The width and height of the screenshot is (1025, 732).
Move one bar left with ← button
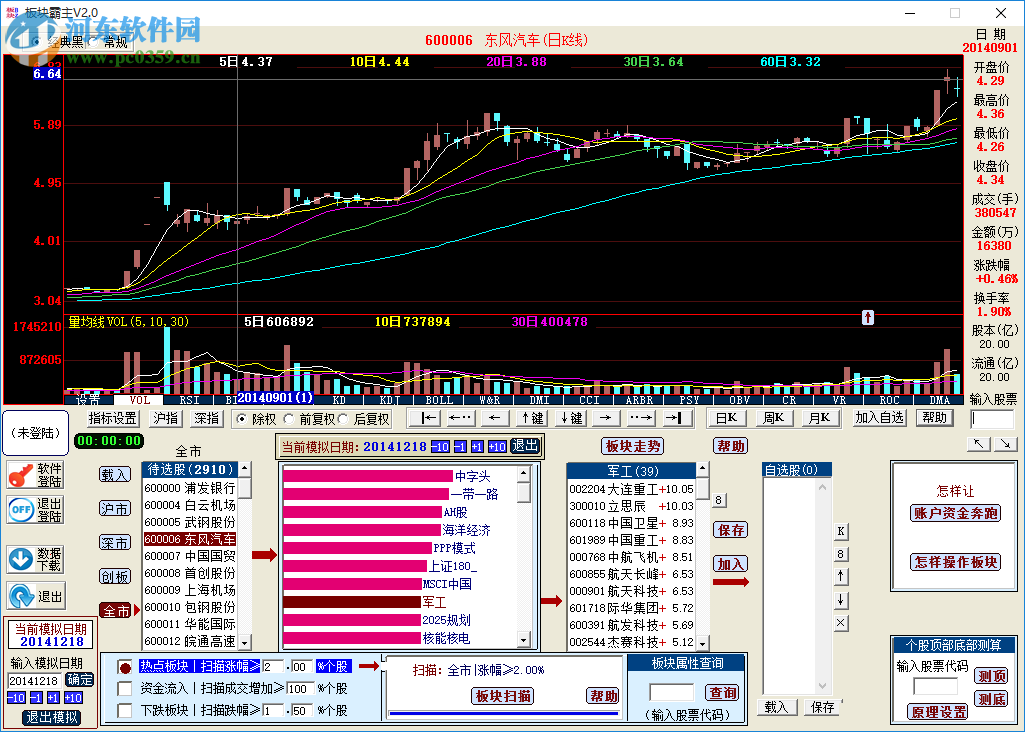tap(495, 418)
